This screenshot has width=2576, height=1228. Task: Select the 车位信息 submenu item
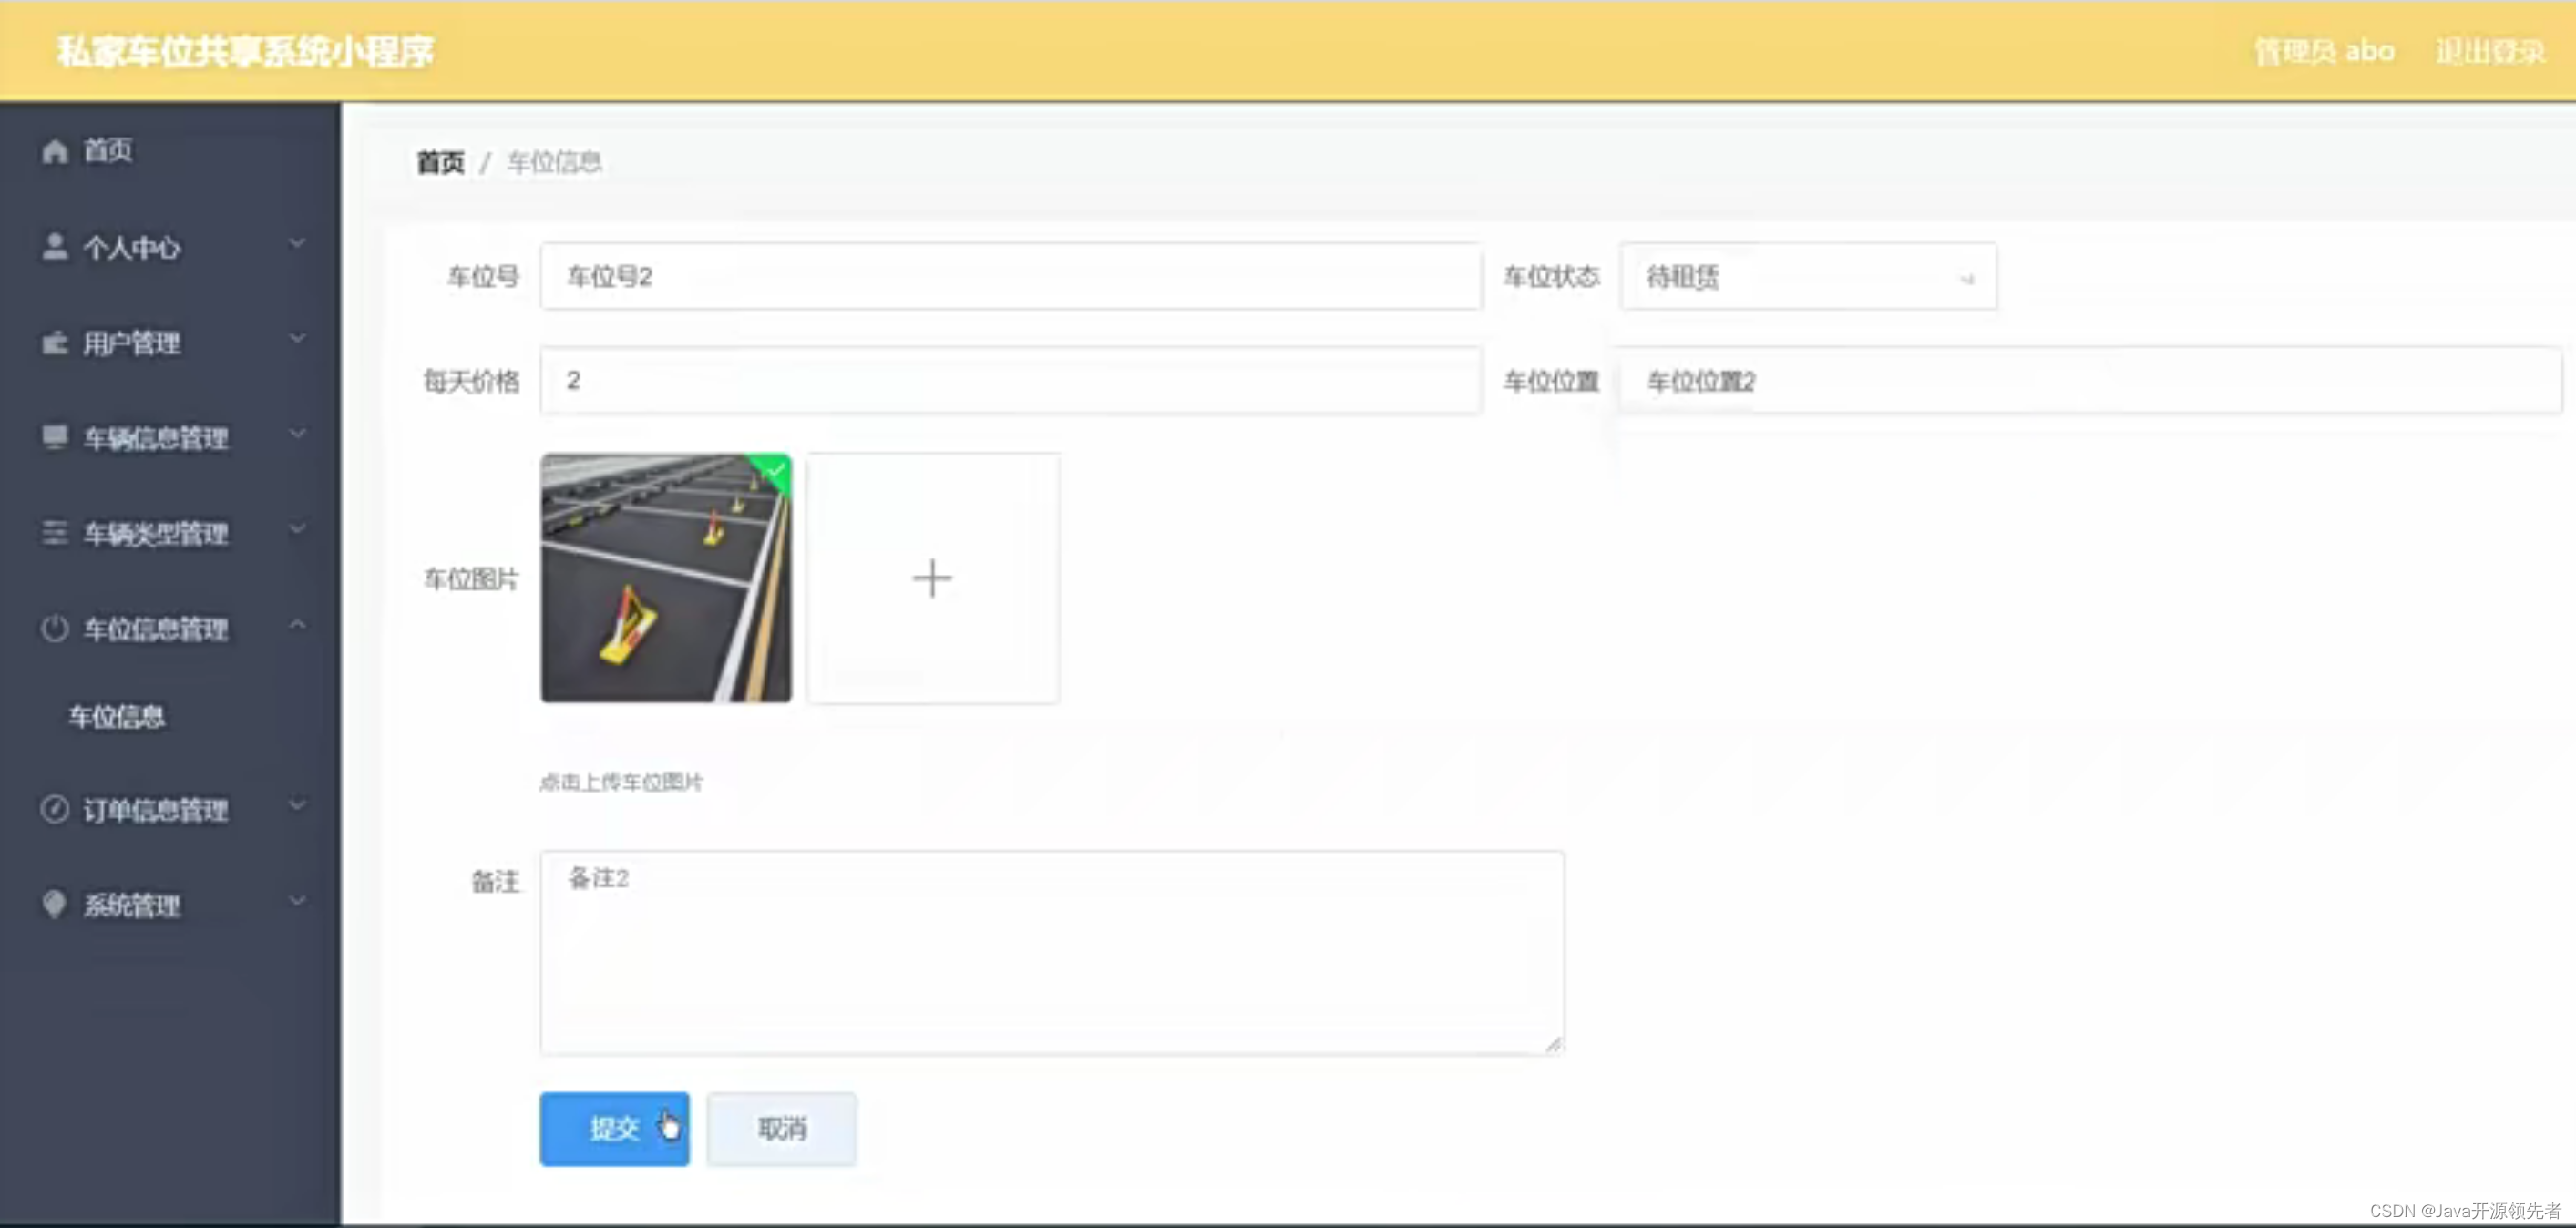(117, 716)
